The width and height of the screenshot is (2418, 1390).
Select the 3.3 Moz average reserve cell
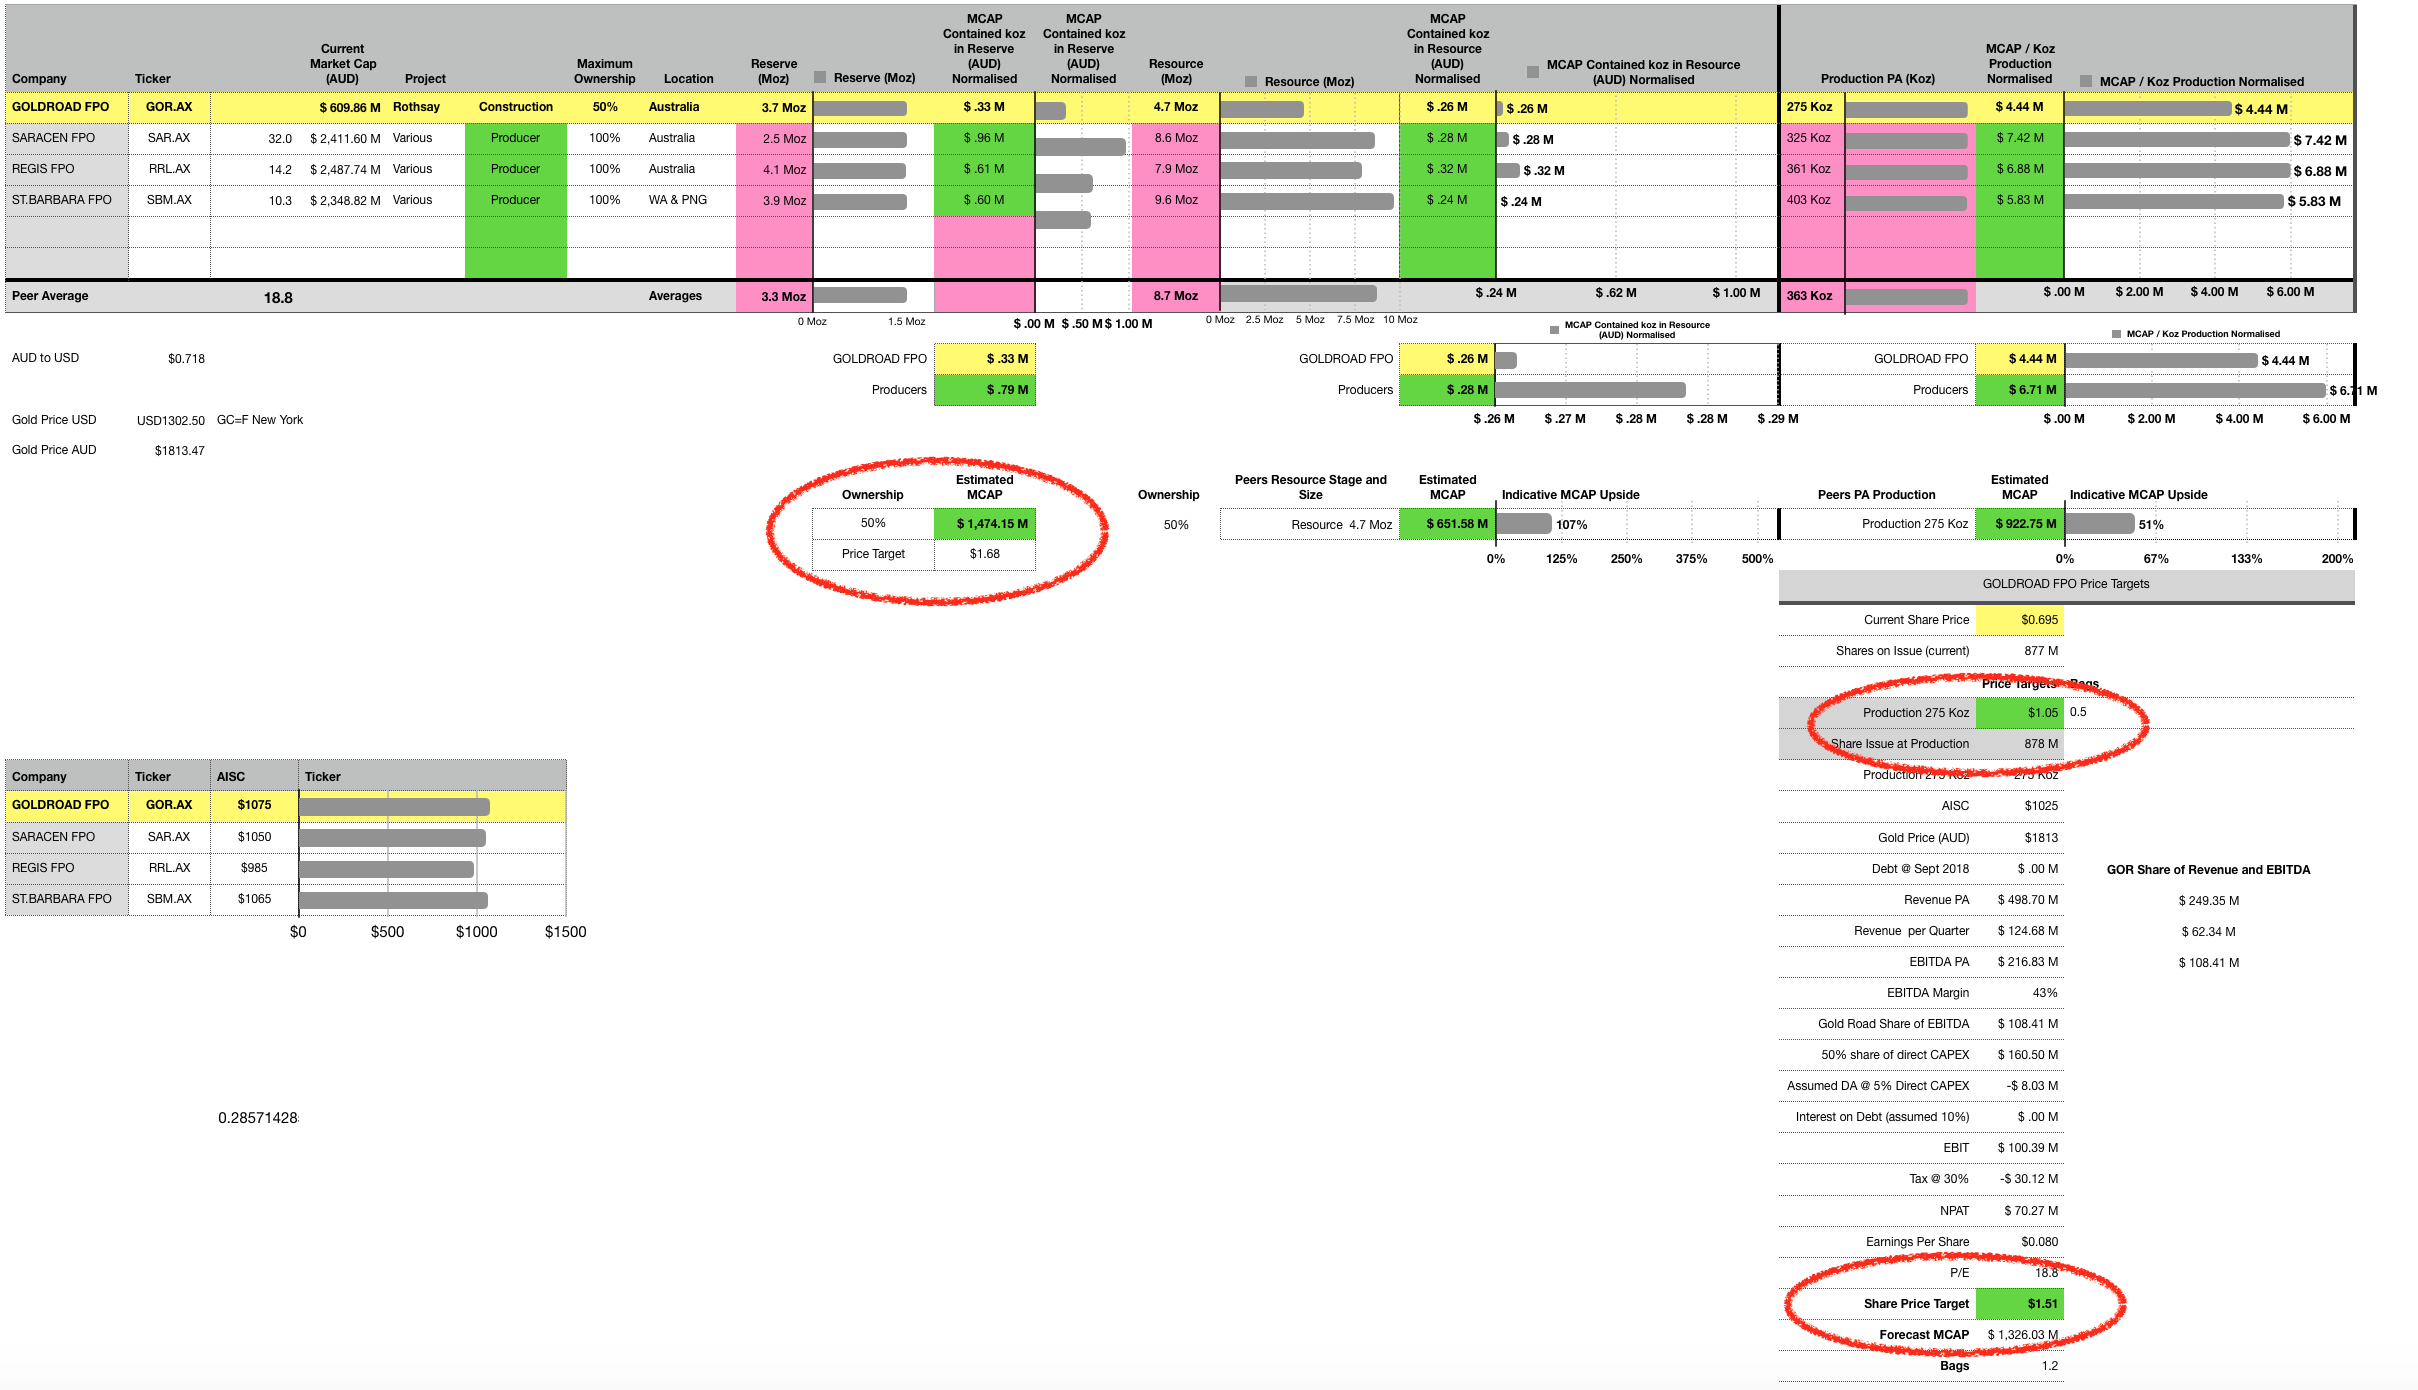point(775,296)
